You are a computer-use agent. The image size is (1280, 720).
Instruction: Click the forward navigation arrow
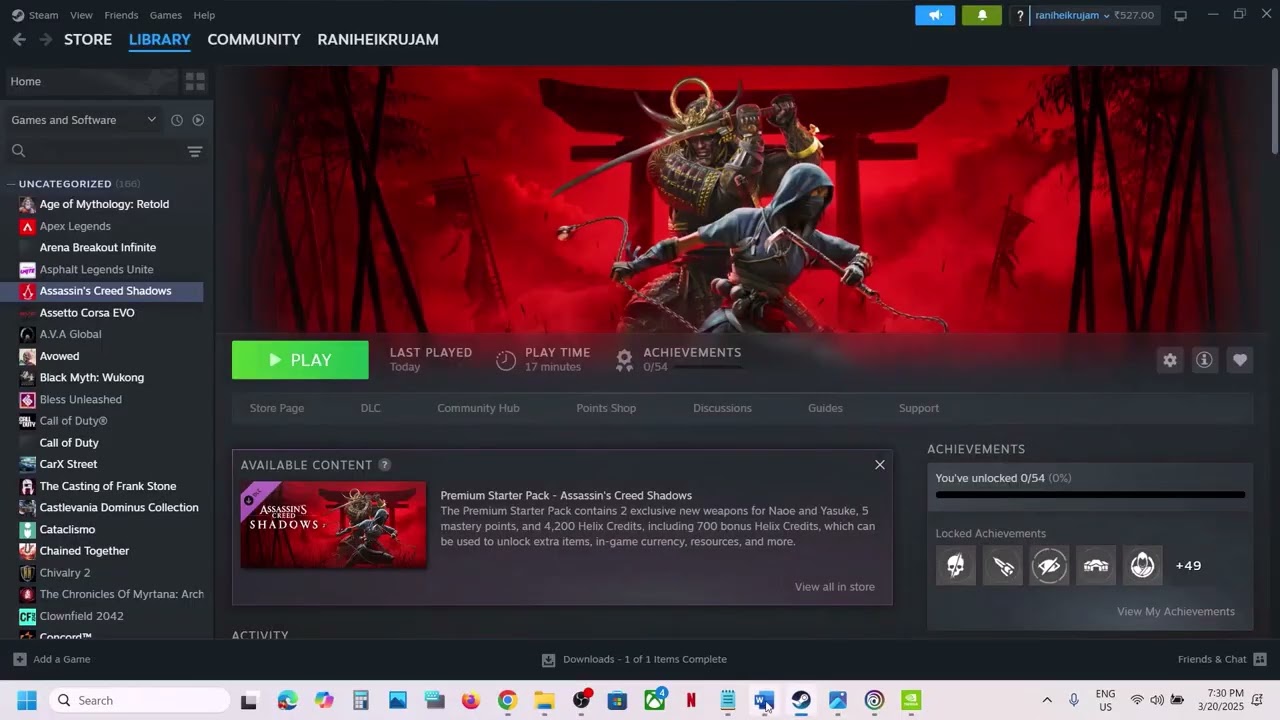(45, 39)
